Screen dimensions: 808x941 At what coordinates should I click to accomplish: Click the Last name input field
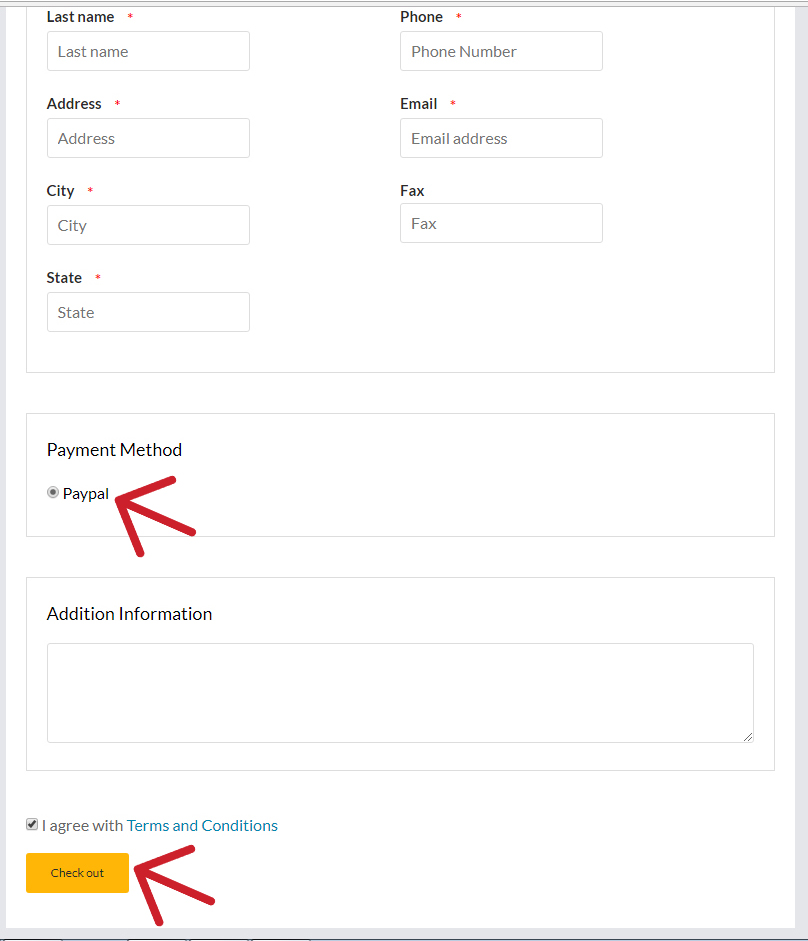point(148,51)
